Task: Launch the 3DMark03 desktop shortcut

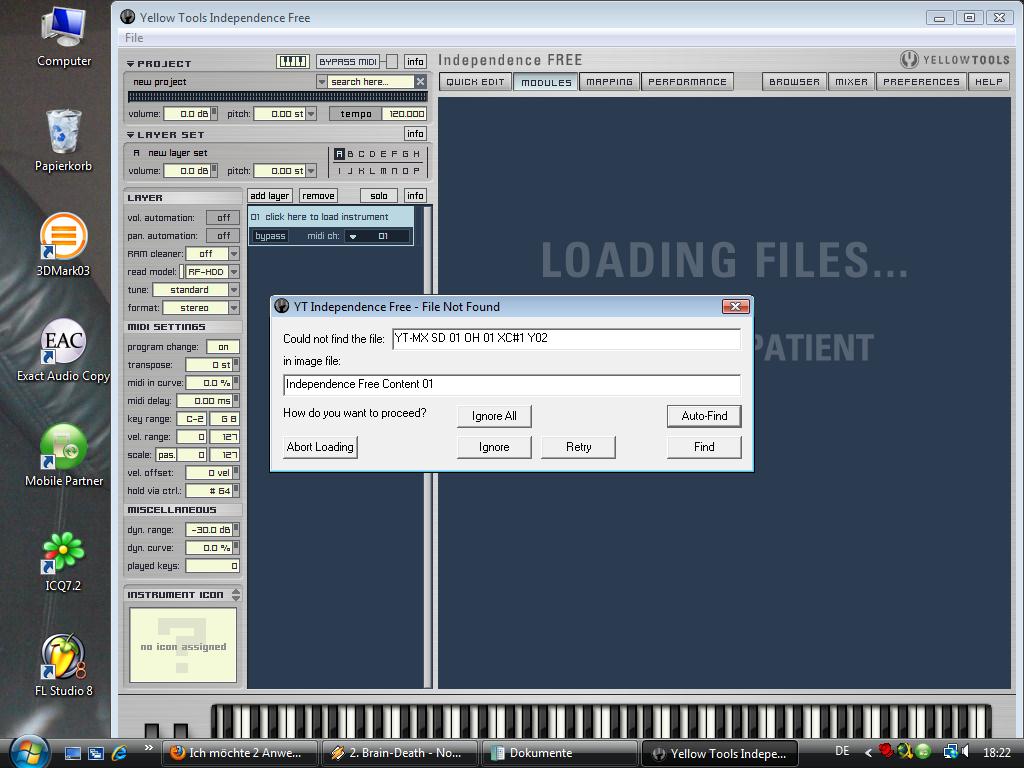Action: click(63, 246)
